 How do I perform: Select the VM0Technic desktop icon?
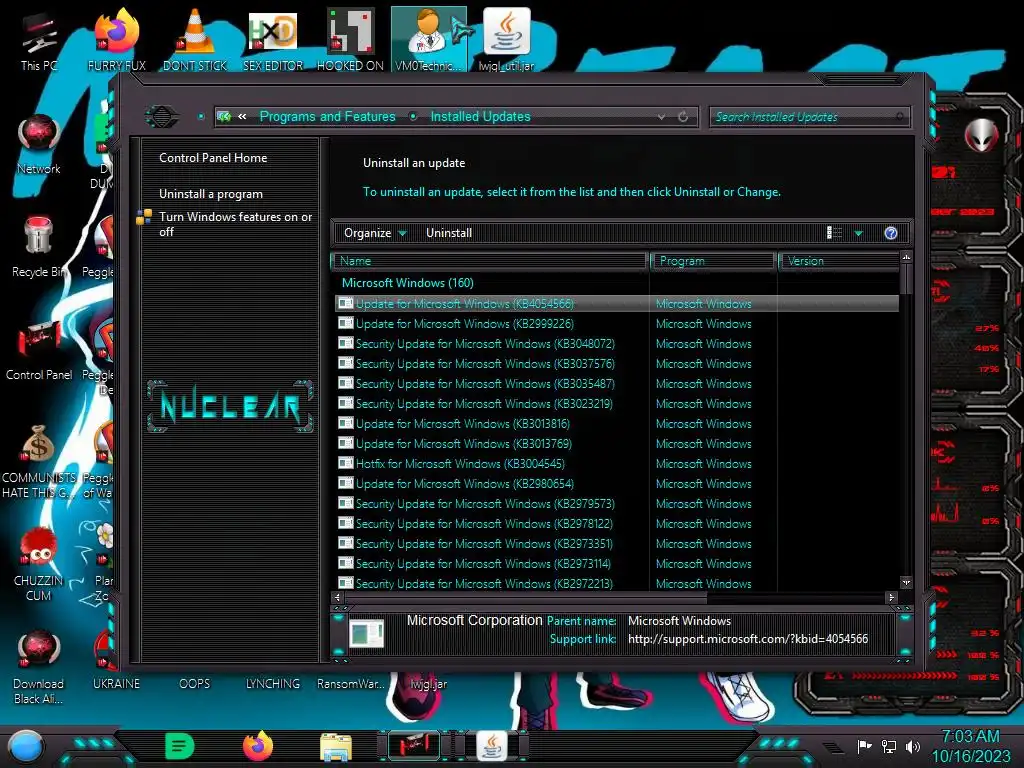(x=428, y=40)
